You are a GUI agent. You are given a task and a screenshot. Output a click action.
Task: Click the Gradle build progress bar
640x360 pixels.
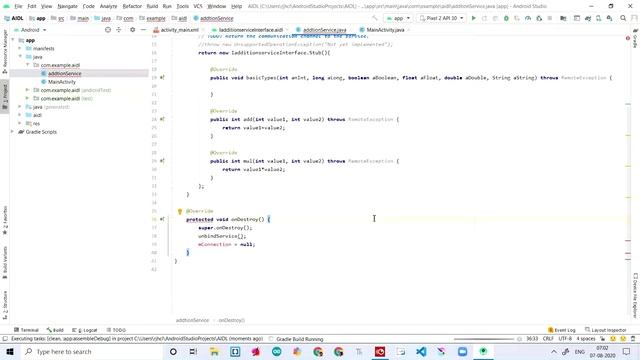[484, 339]
